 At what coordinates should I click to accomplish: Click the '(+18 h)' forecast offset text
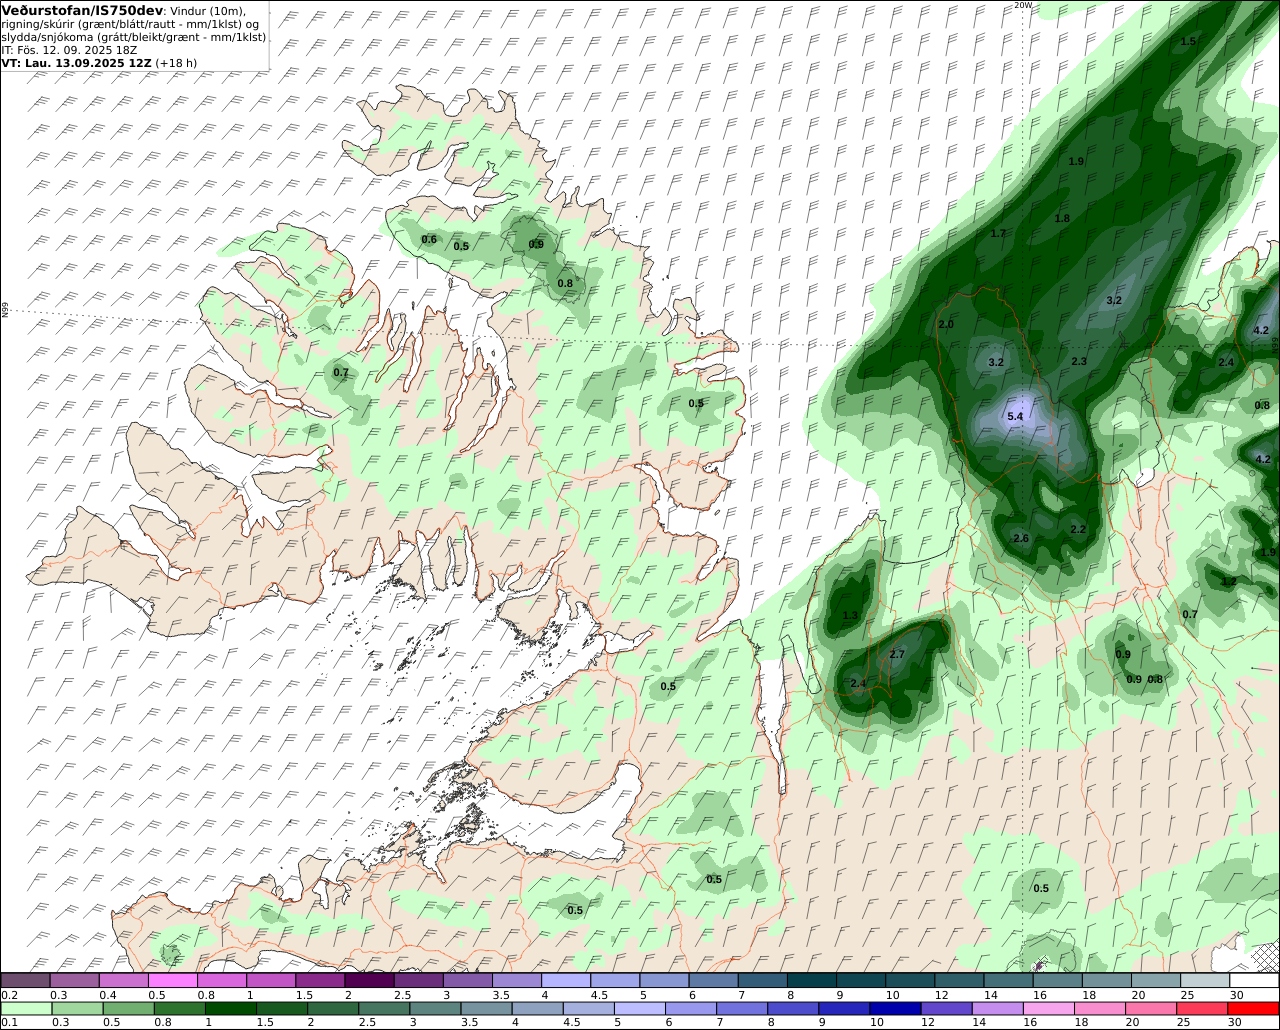(177, 62)
